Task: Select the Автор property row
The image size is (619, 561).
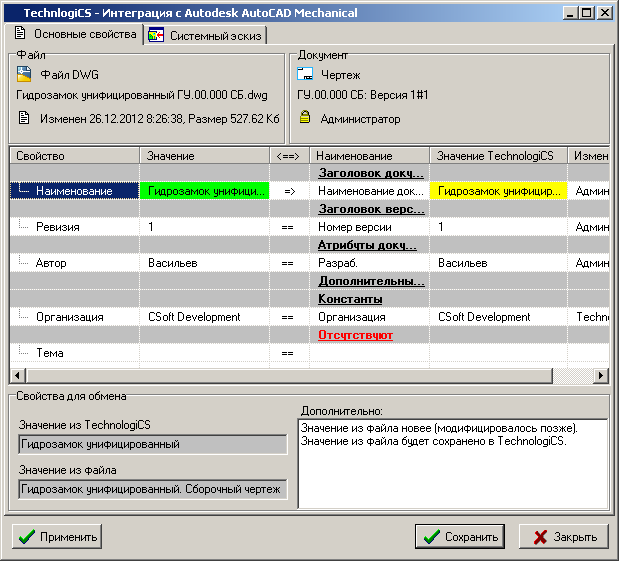Action: tap(74, 263)
